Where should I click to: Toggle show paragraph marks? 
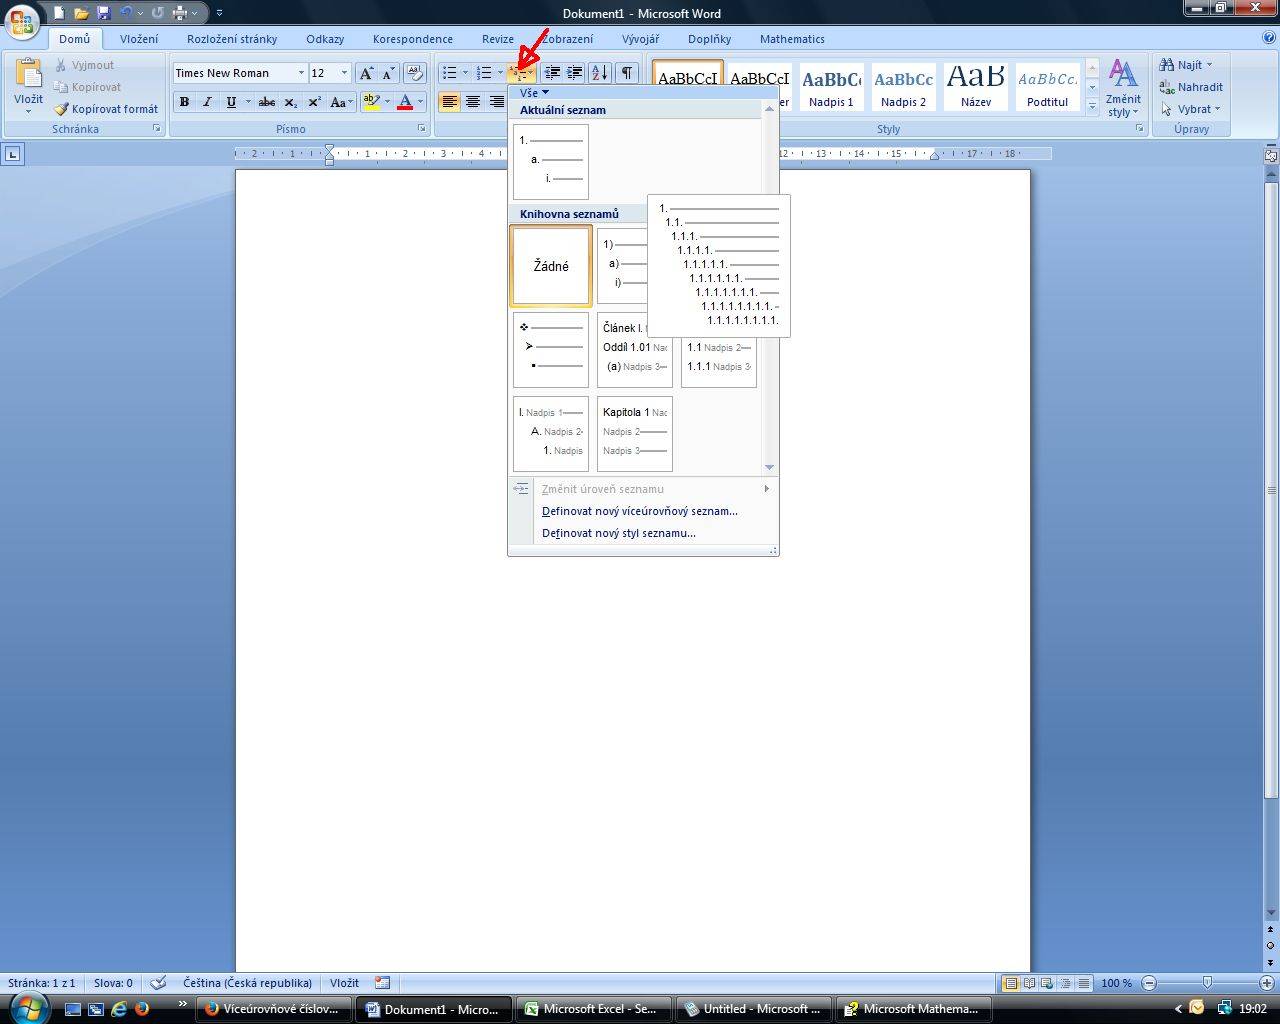(x=627, y=73)
